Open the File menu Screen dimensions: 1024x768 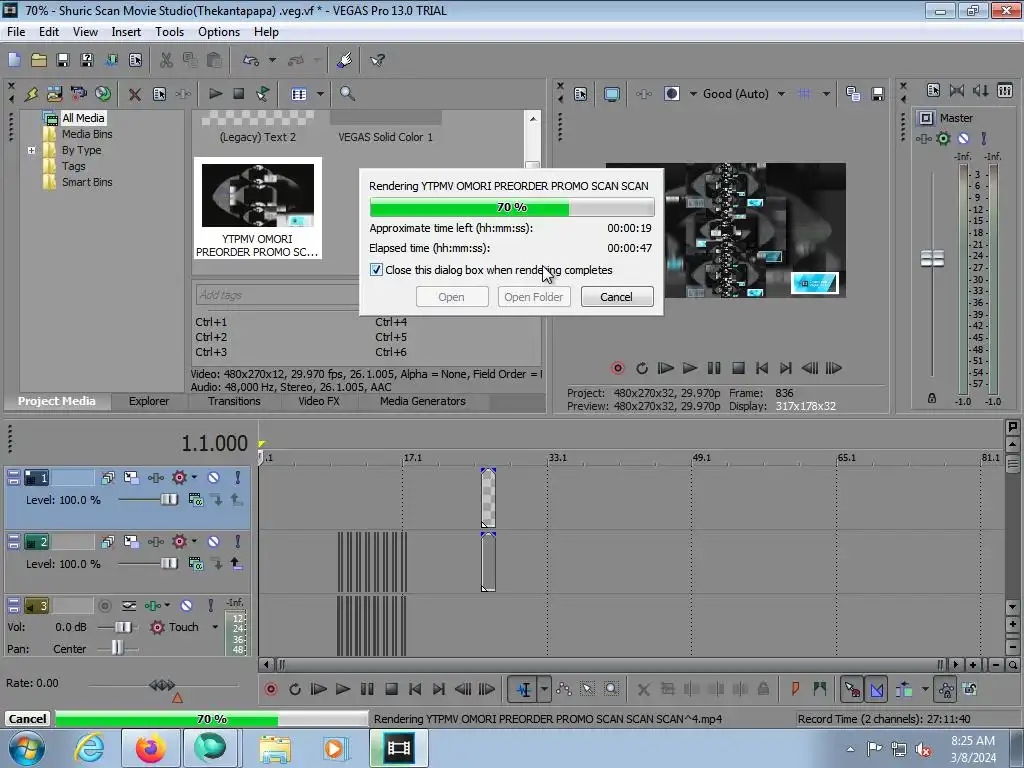coord(16,32)
